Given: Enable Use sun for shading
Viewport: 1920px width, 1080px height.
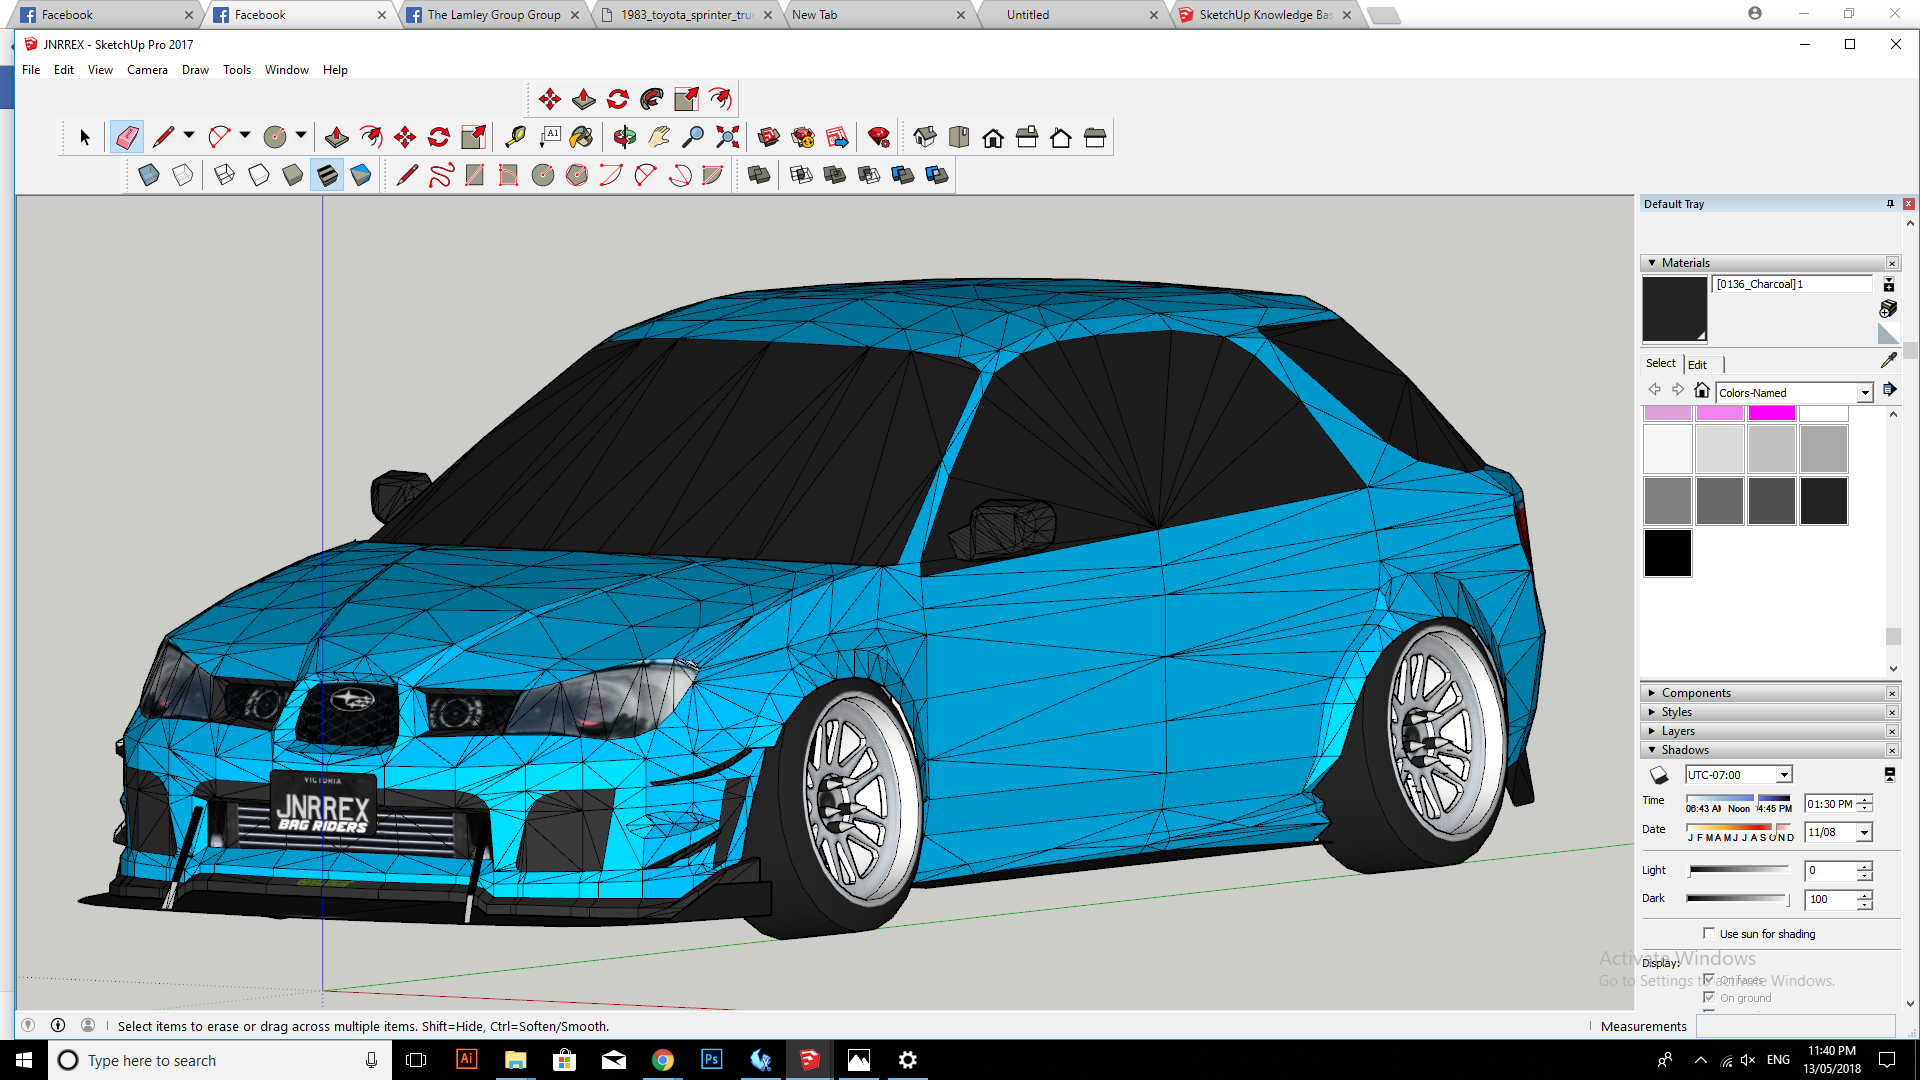Looking at the screenshot, I should coord(1710,933).
